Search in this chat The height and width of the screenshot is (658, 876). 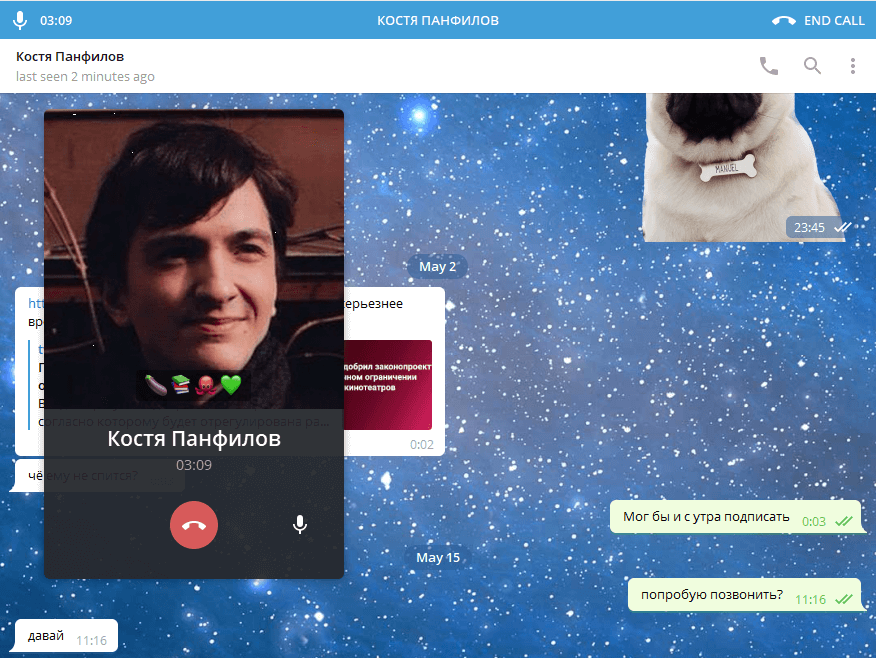[x=812, y=66]
